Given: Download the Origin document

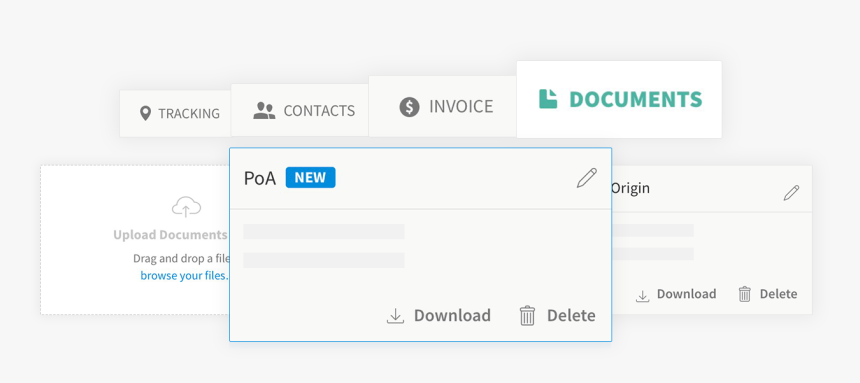Looking at the screenshot, I should point(676,294).
